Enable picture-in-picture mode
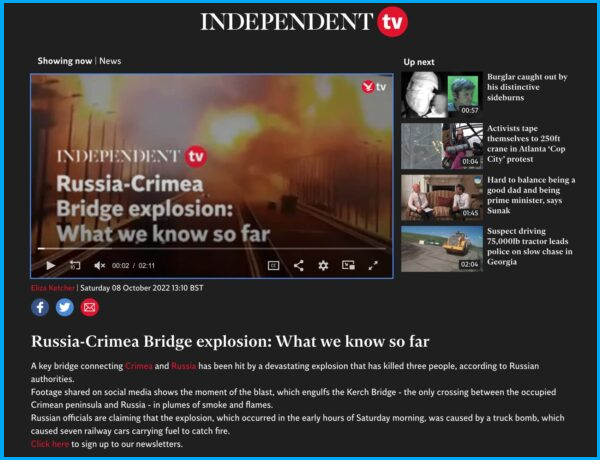 (x=348, y=265)
